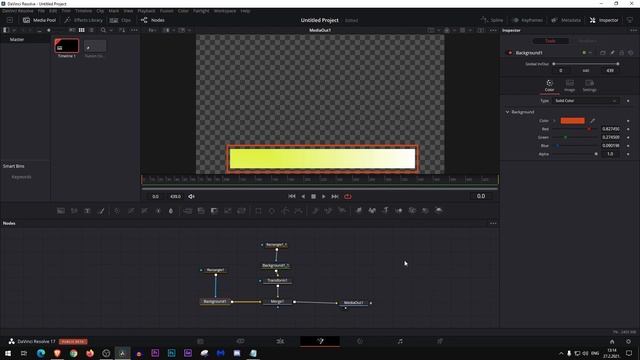Go to the Color page tab
The image size is (640, 360).
[360, 341]
